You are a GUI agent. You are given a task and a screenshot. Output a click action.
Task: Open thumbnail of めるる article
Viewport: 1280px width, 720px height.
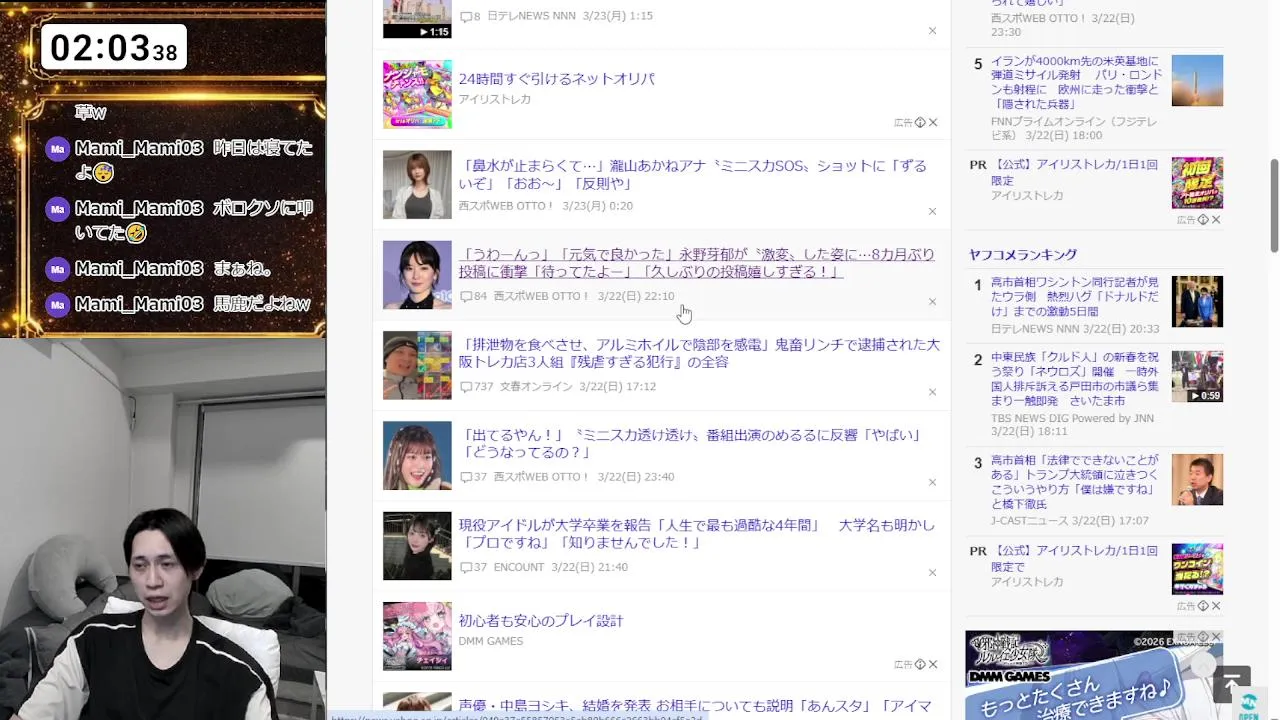(x=417, y=456)
